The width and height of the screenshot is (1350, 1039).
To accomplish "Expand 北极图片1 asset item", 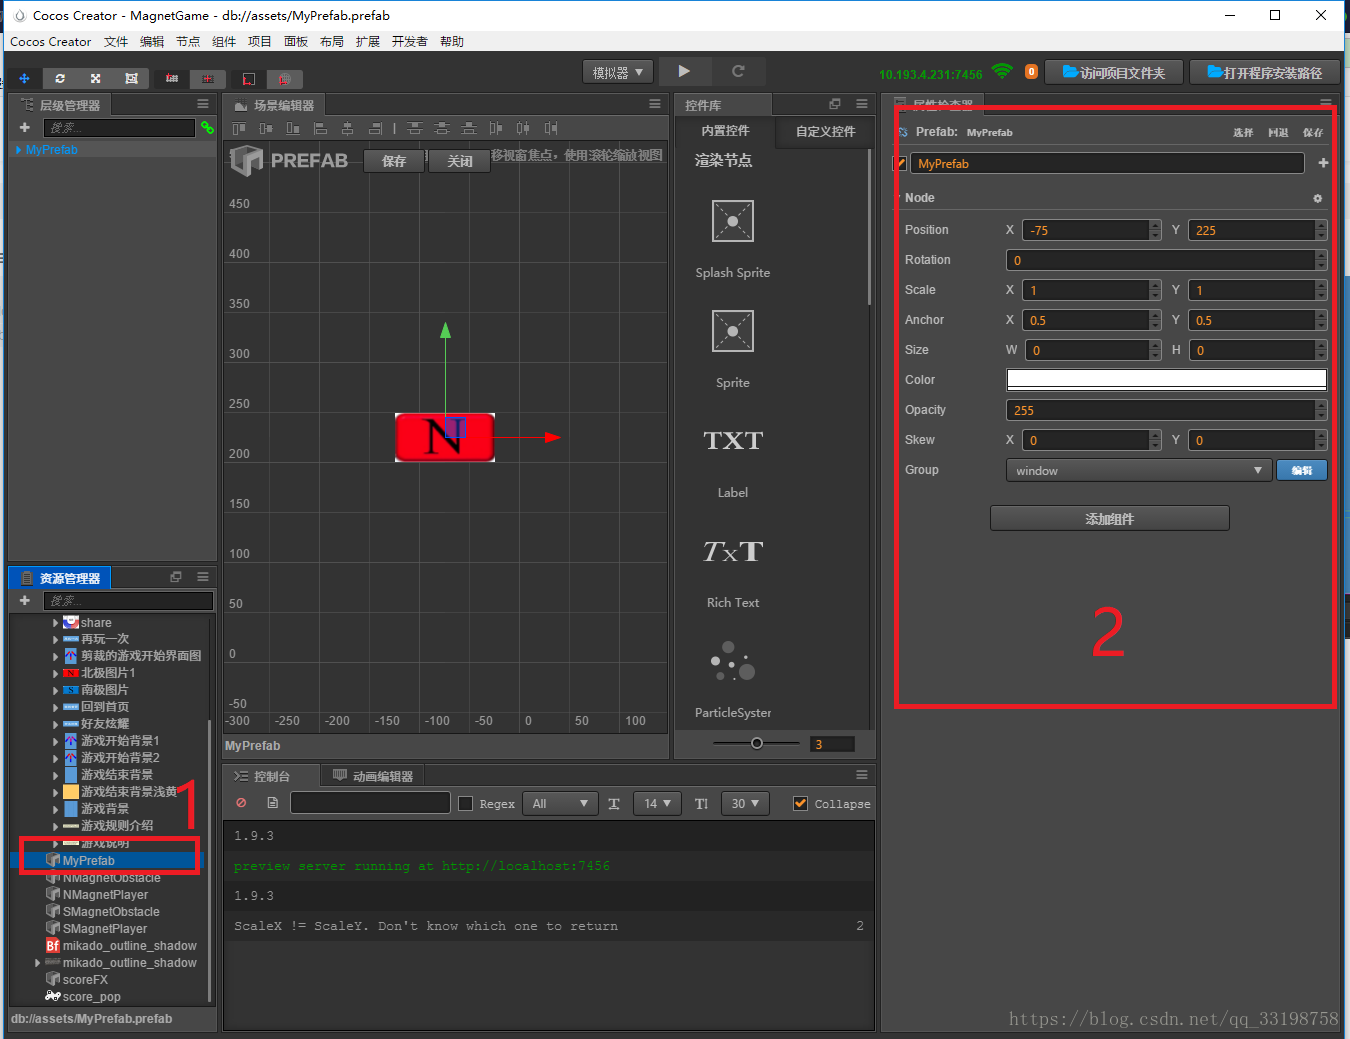I will click(x=55, y=674).
